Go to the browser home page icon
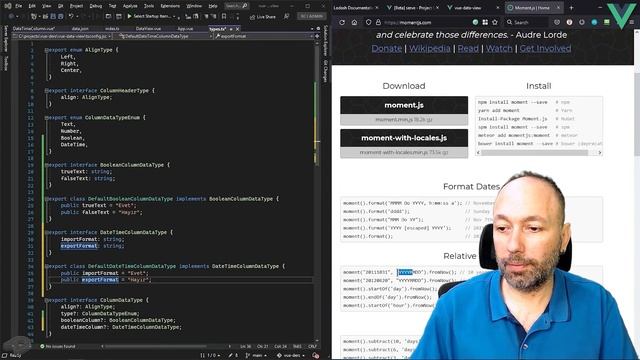This screenshot has height=360, width=640. pos(354,22)
